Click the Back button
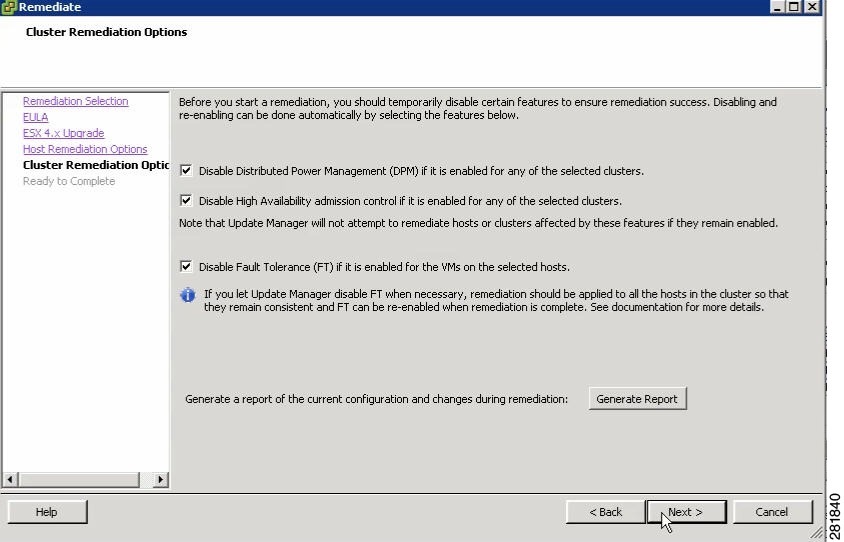The image size is (844, 542). click(606, 512)
